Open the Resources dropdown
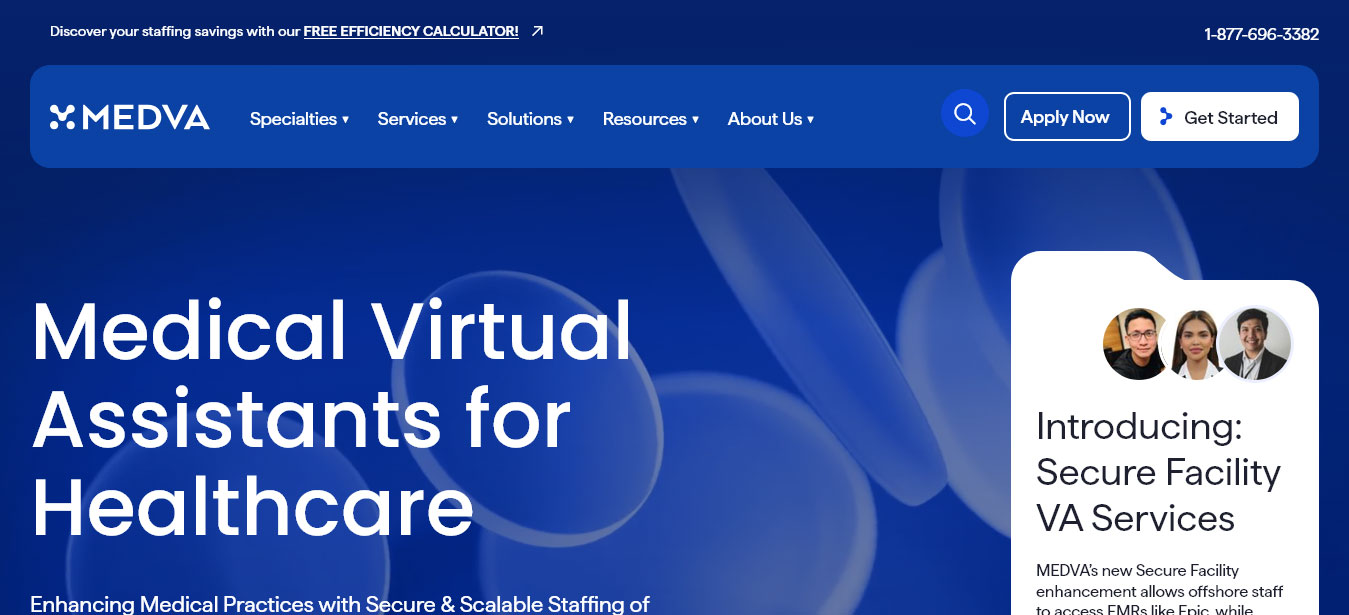The width and height of the screenshot is (1349, 615). (651, 119)
